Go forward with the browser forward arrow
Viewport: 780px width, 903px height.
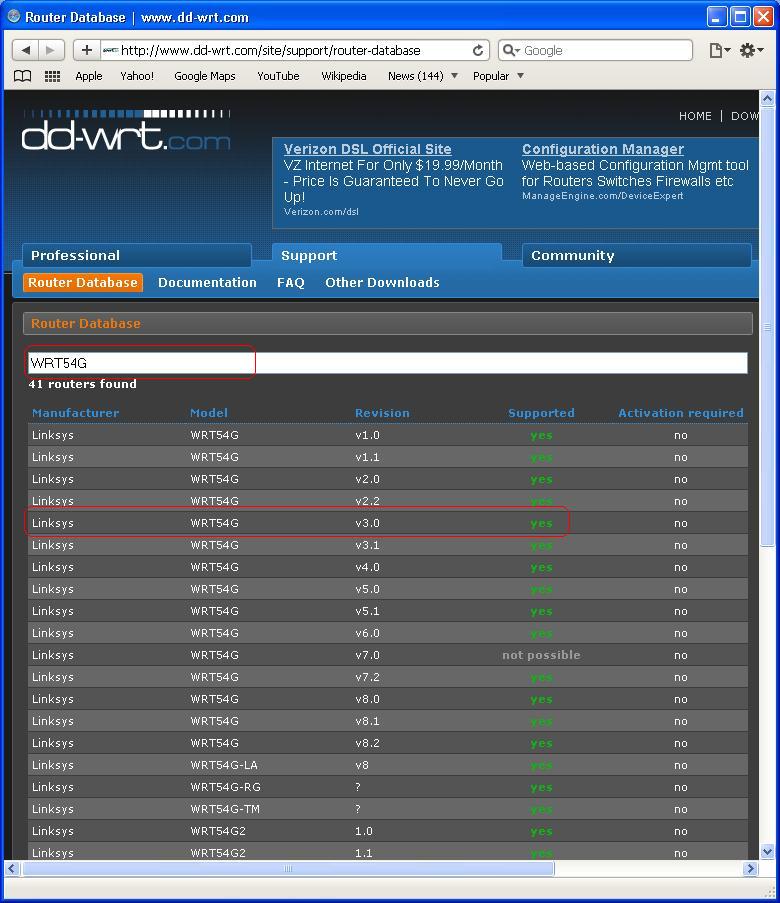coord(51,50)
